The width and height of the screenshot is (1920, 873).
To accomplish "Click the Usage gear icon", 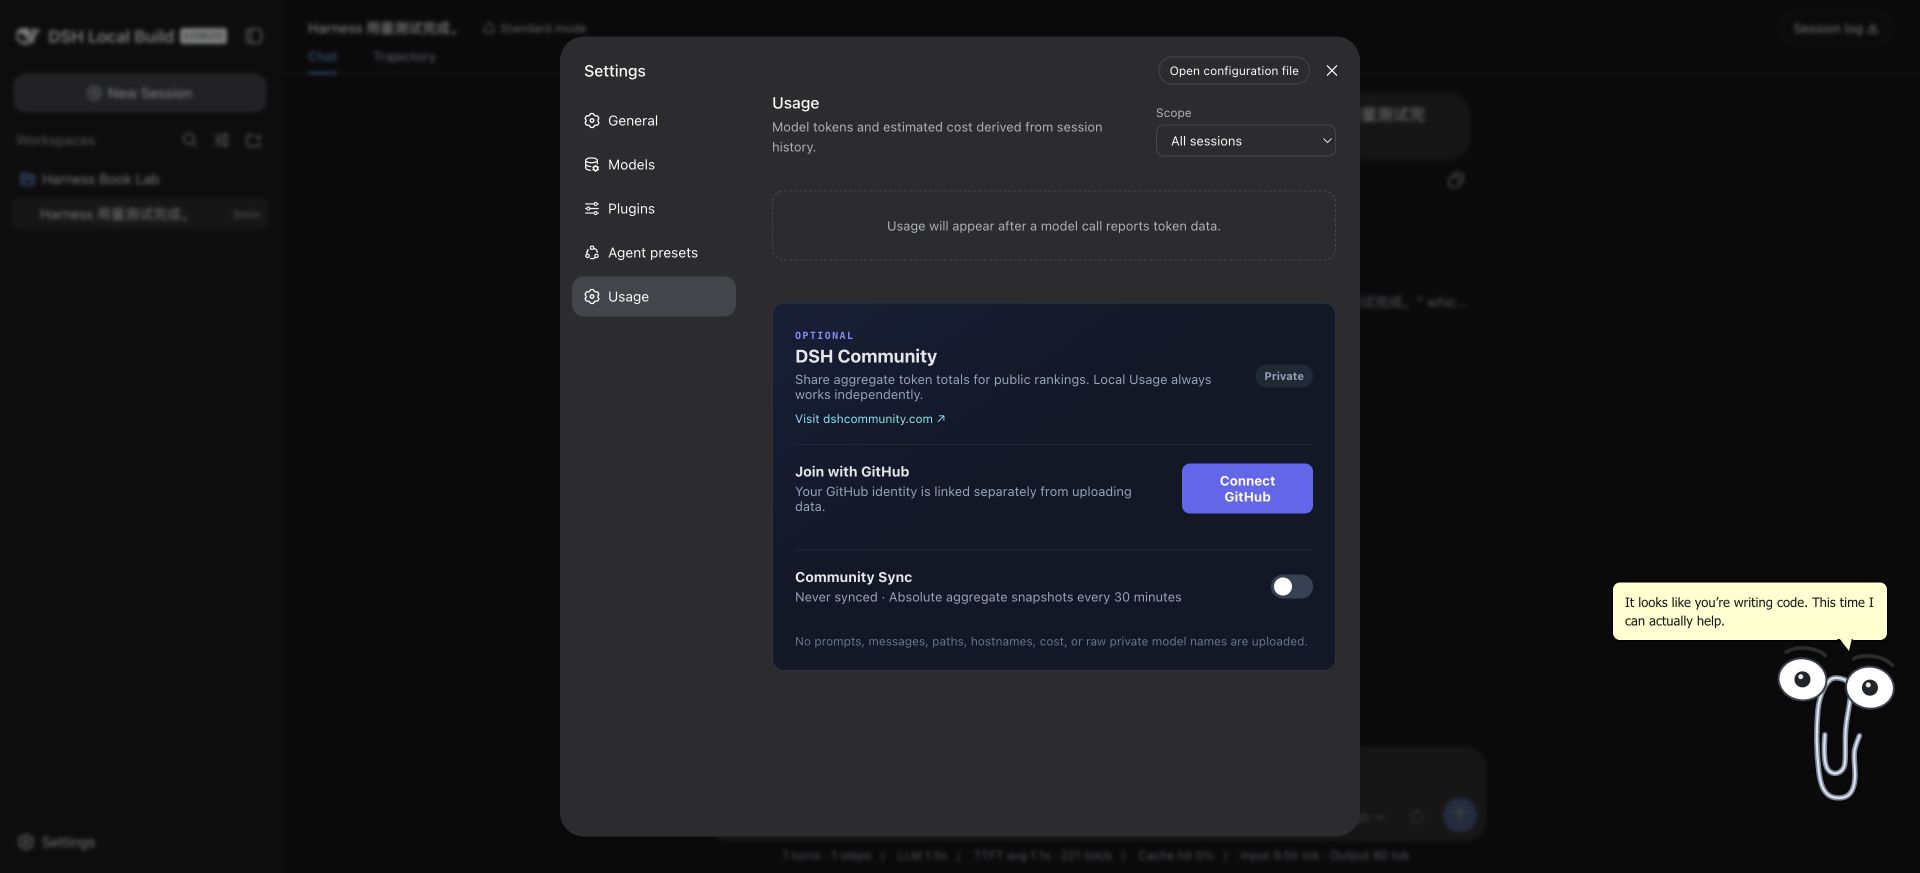I will tap(592, 297).
